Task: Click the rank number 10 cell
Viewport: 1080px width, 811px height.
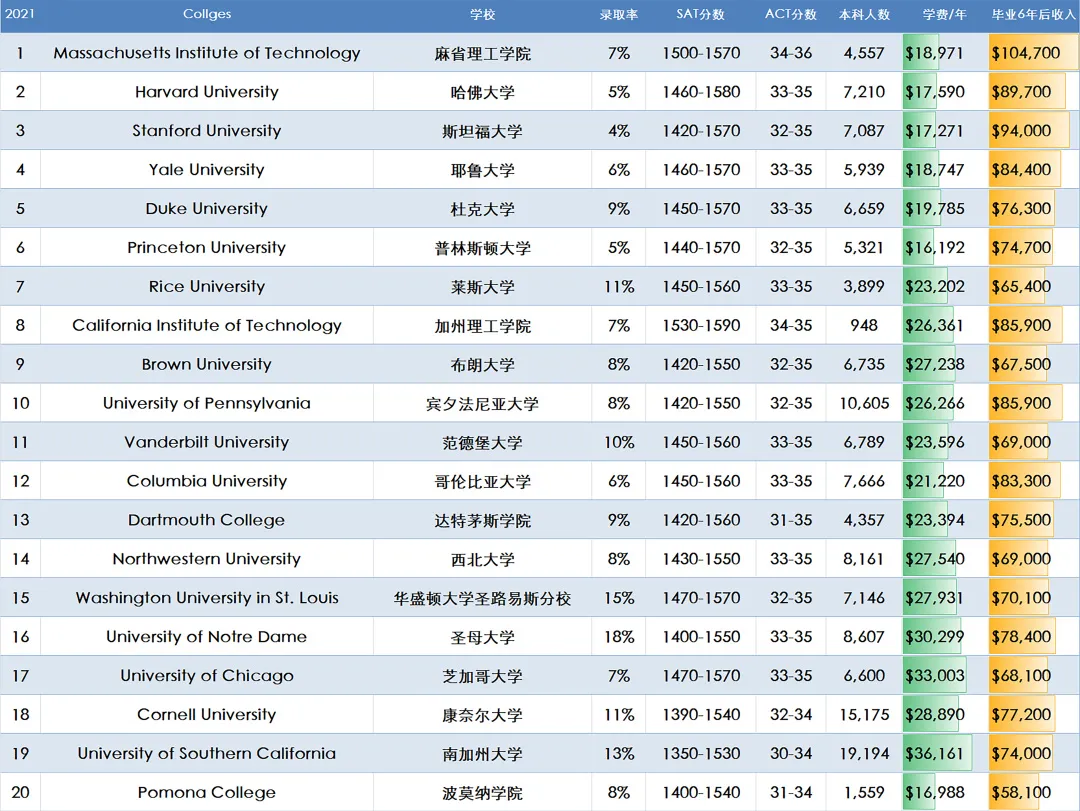Action: tap(21, 403)
